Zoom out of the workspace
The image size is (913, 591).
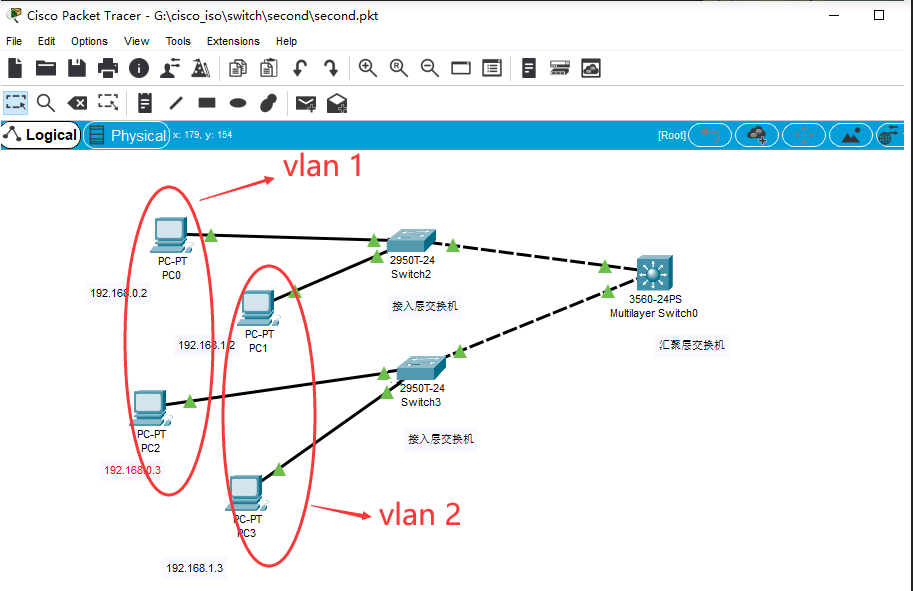(x=430, y=68)
